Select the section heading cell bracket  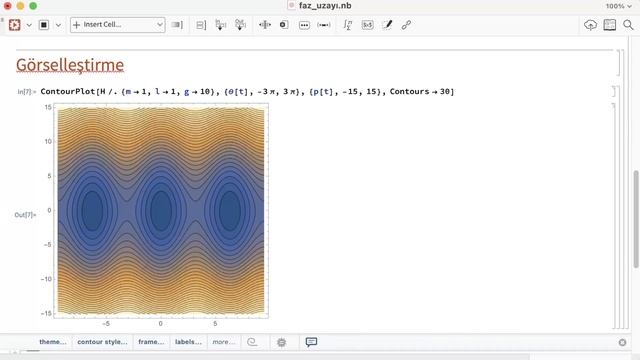[618, 62]
